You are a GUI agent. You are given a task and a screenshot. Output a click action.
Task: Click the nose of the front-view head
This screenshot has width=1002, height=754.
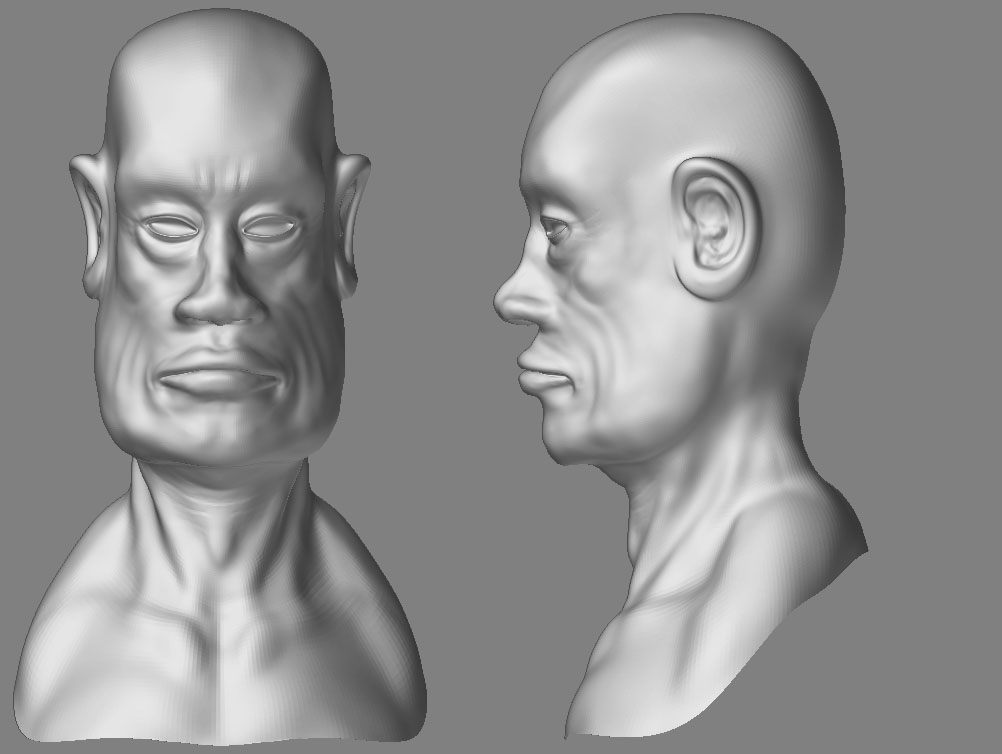coord(218,300)
